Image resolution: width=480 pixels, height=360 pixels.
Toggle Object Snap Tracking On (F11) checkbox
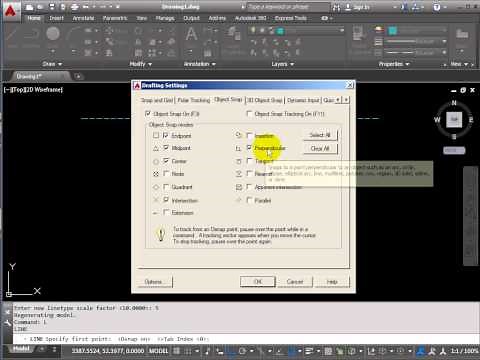(x=249, y=114)
